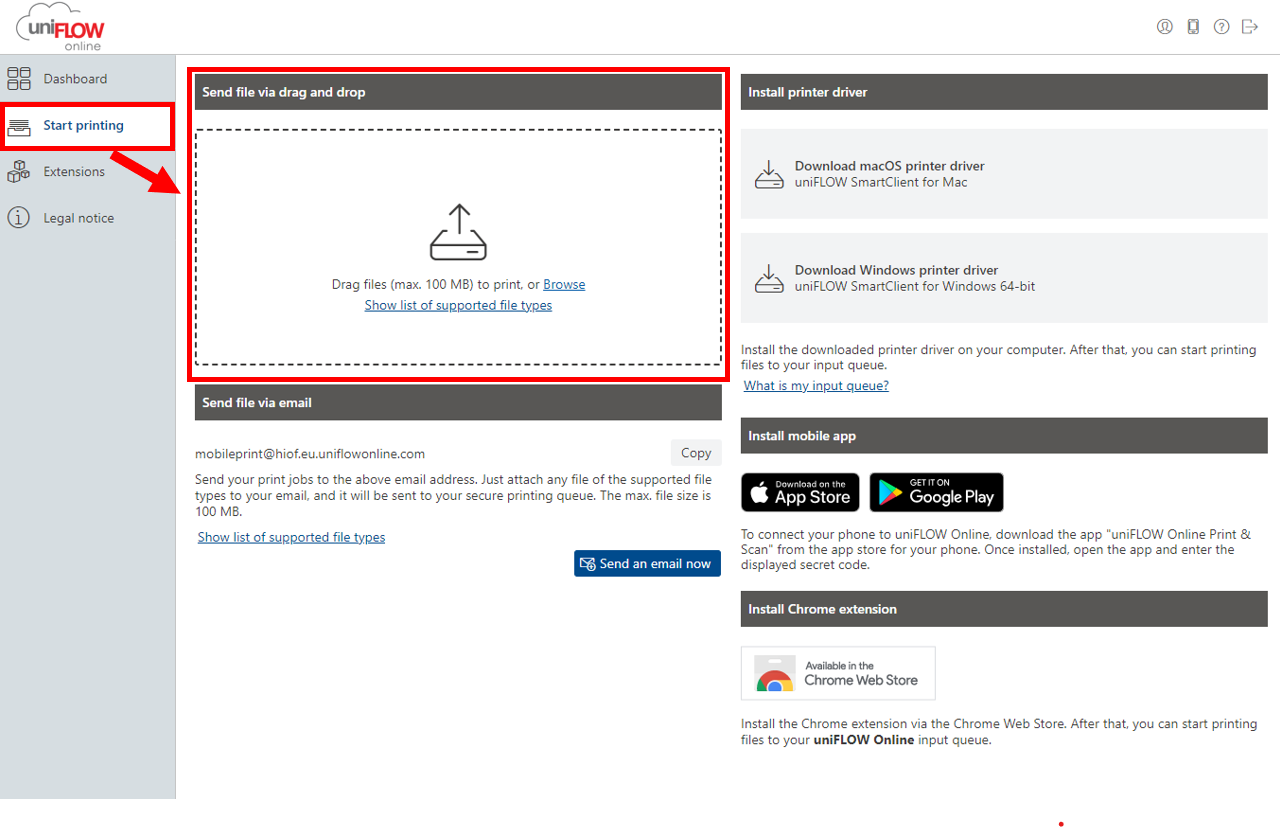Click the Install Chrome extension header
The width and height of the screenshot is (1280, 828).
click(1004, 609)
